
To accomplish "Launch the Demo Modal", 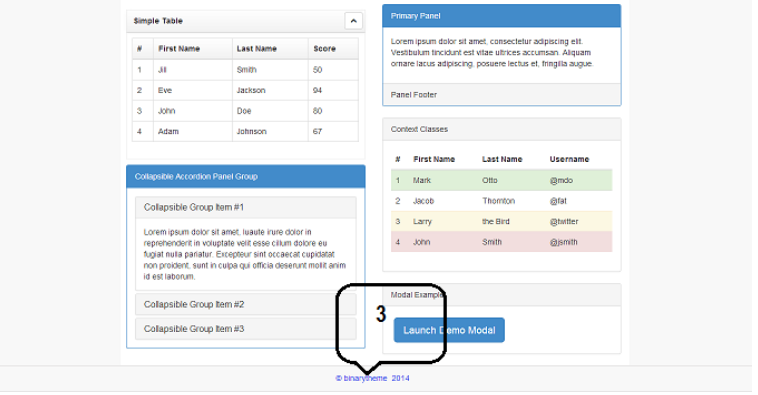I will point(449,330).
